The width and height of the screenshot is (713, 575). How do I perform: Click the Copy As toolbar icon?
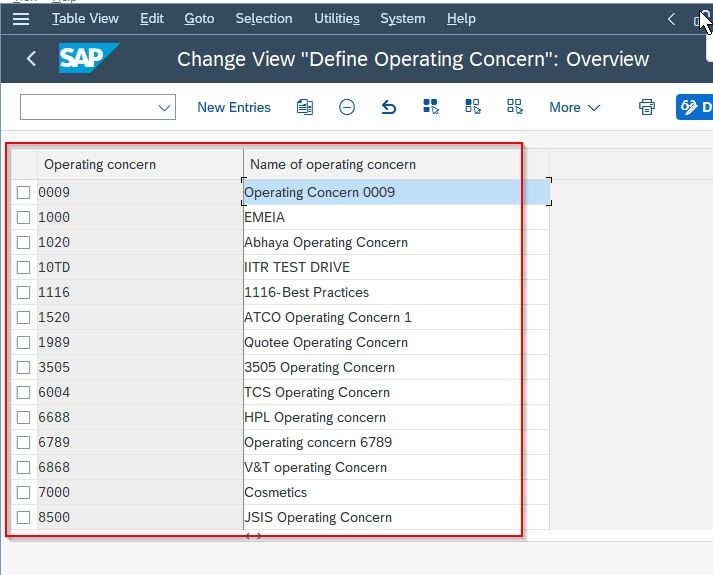coord(305,107)
